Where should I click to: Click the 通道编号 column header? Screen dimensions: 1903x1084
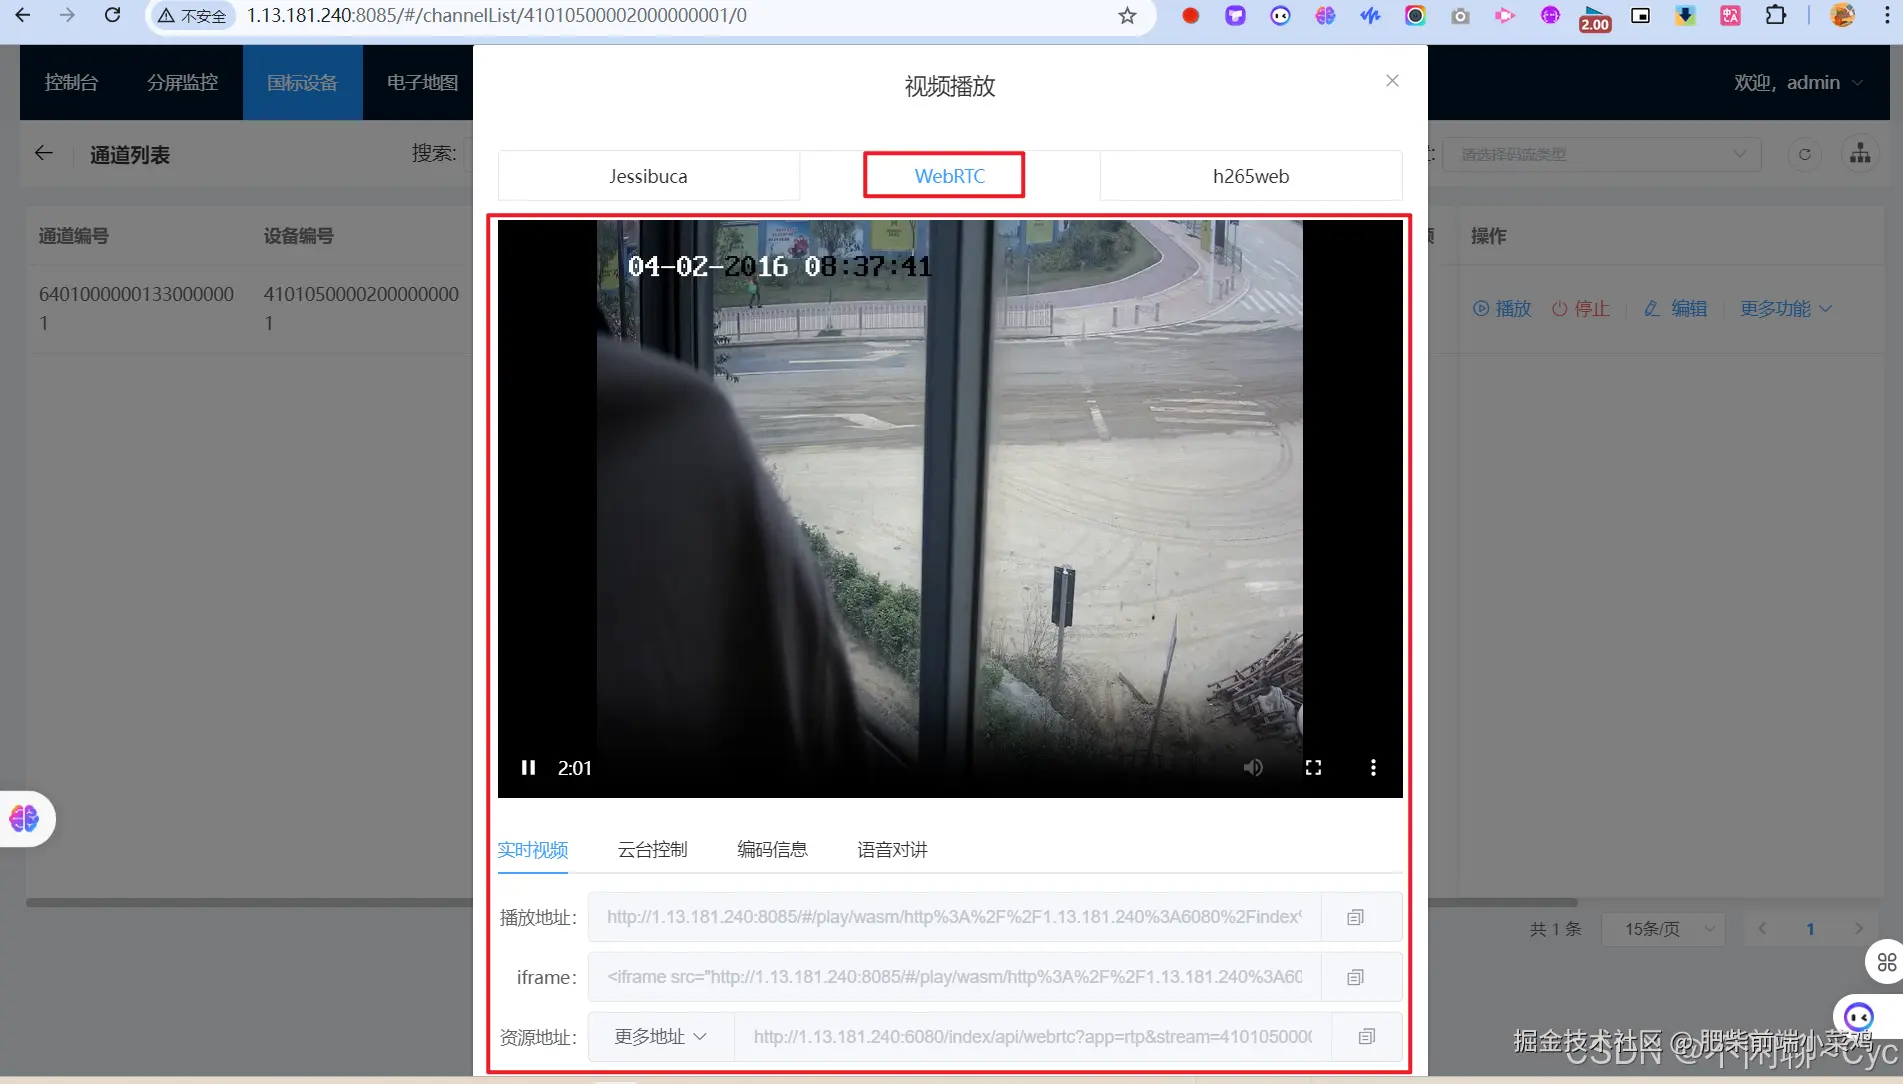(x=74, y=236)
